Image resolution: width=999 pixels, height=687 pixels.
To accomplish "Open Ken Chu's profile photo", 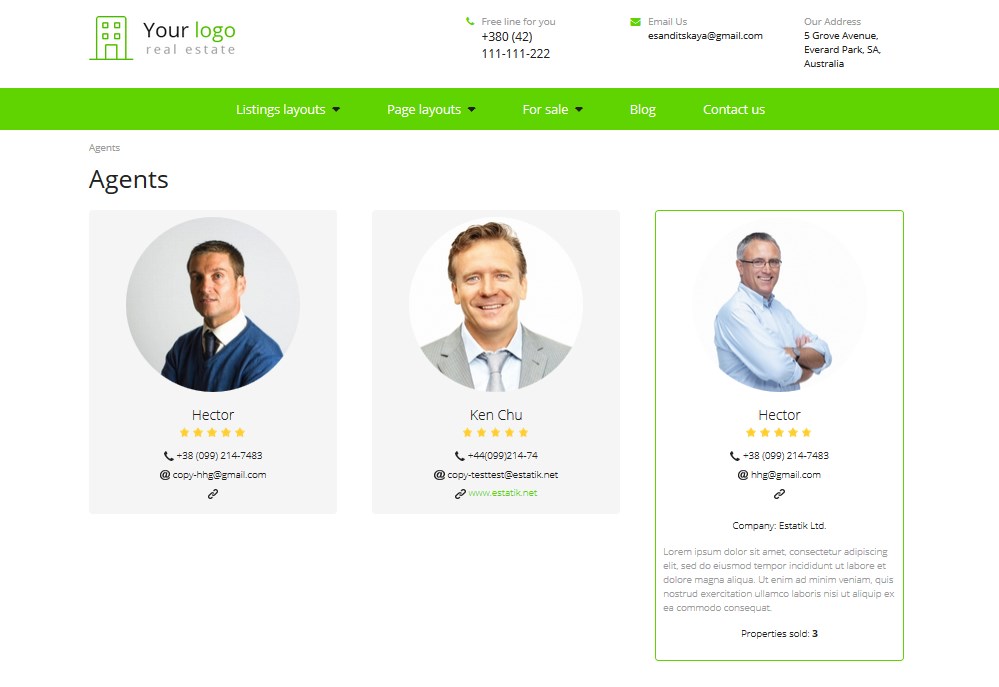I will (496, 305).
